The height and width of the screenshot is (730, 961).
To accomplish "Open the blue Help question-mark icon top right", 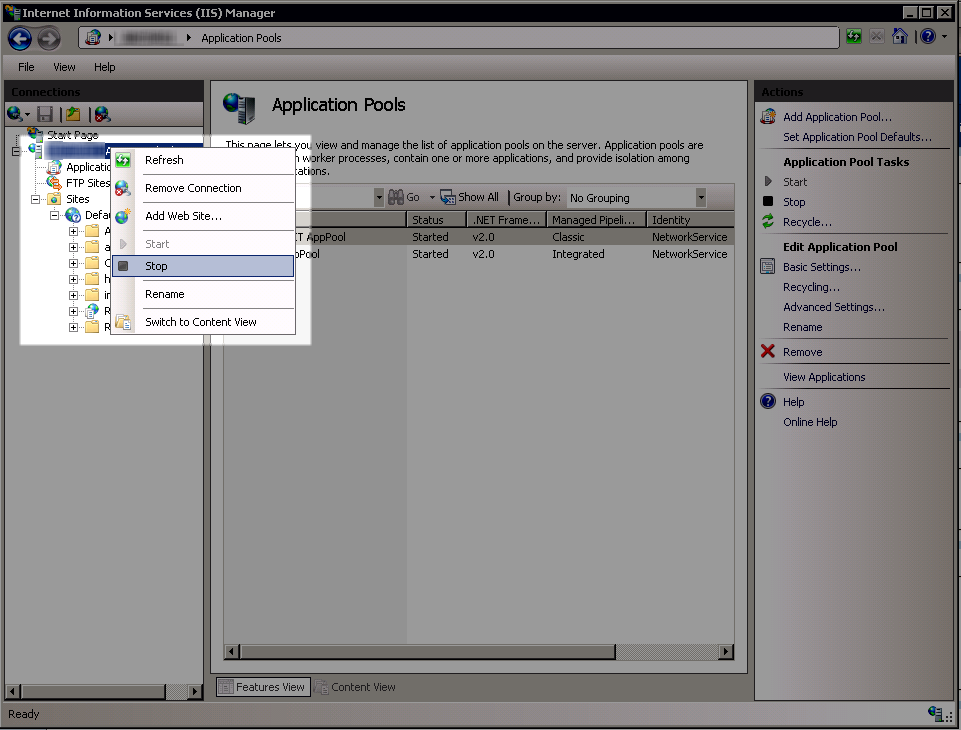I will pyautogui.click(x=928, y=37).
